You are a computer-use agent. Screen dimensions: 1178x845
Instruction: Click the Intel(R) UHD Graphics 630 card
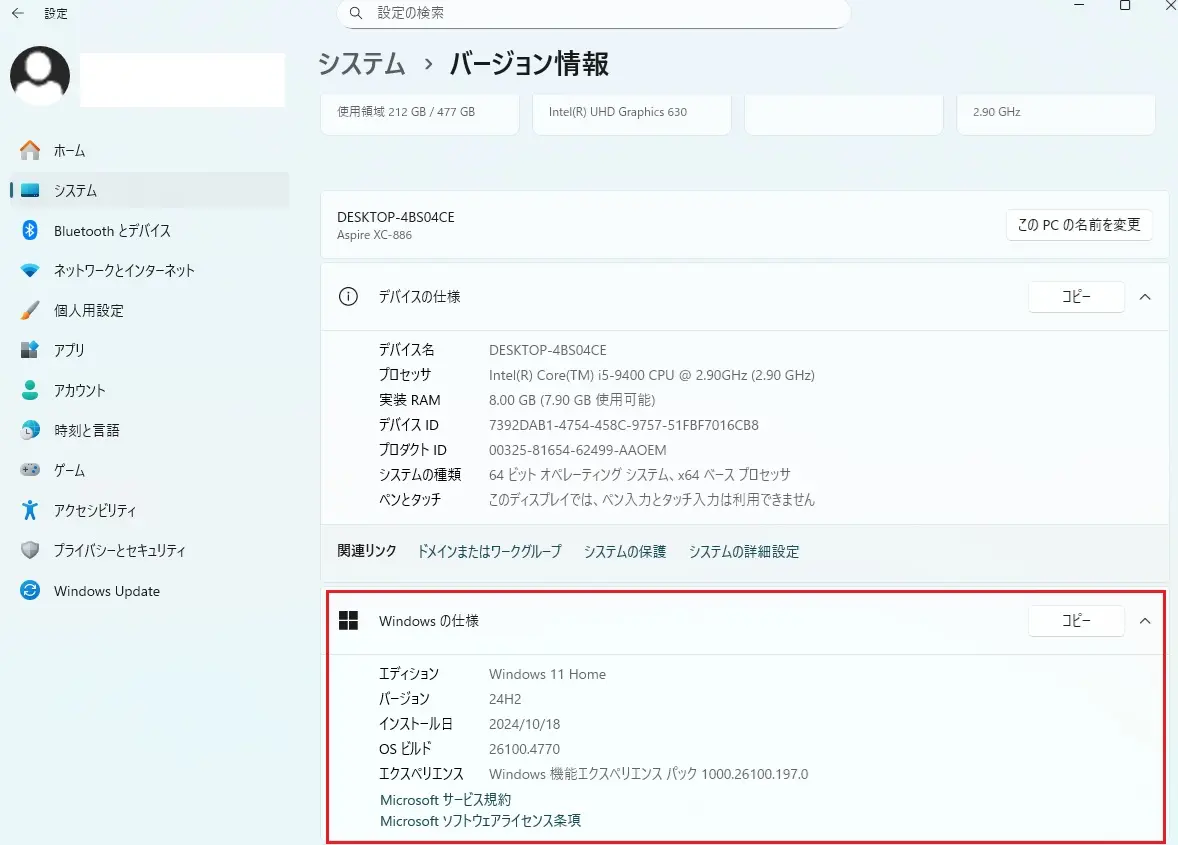632,114
